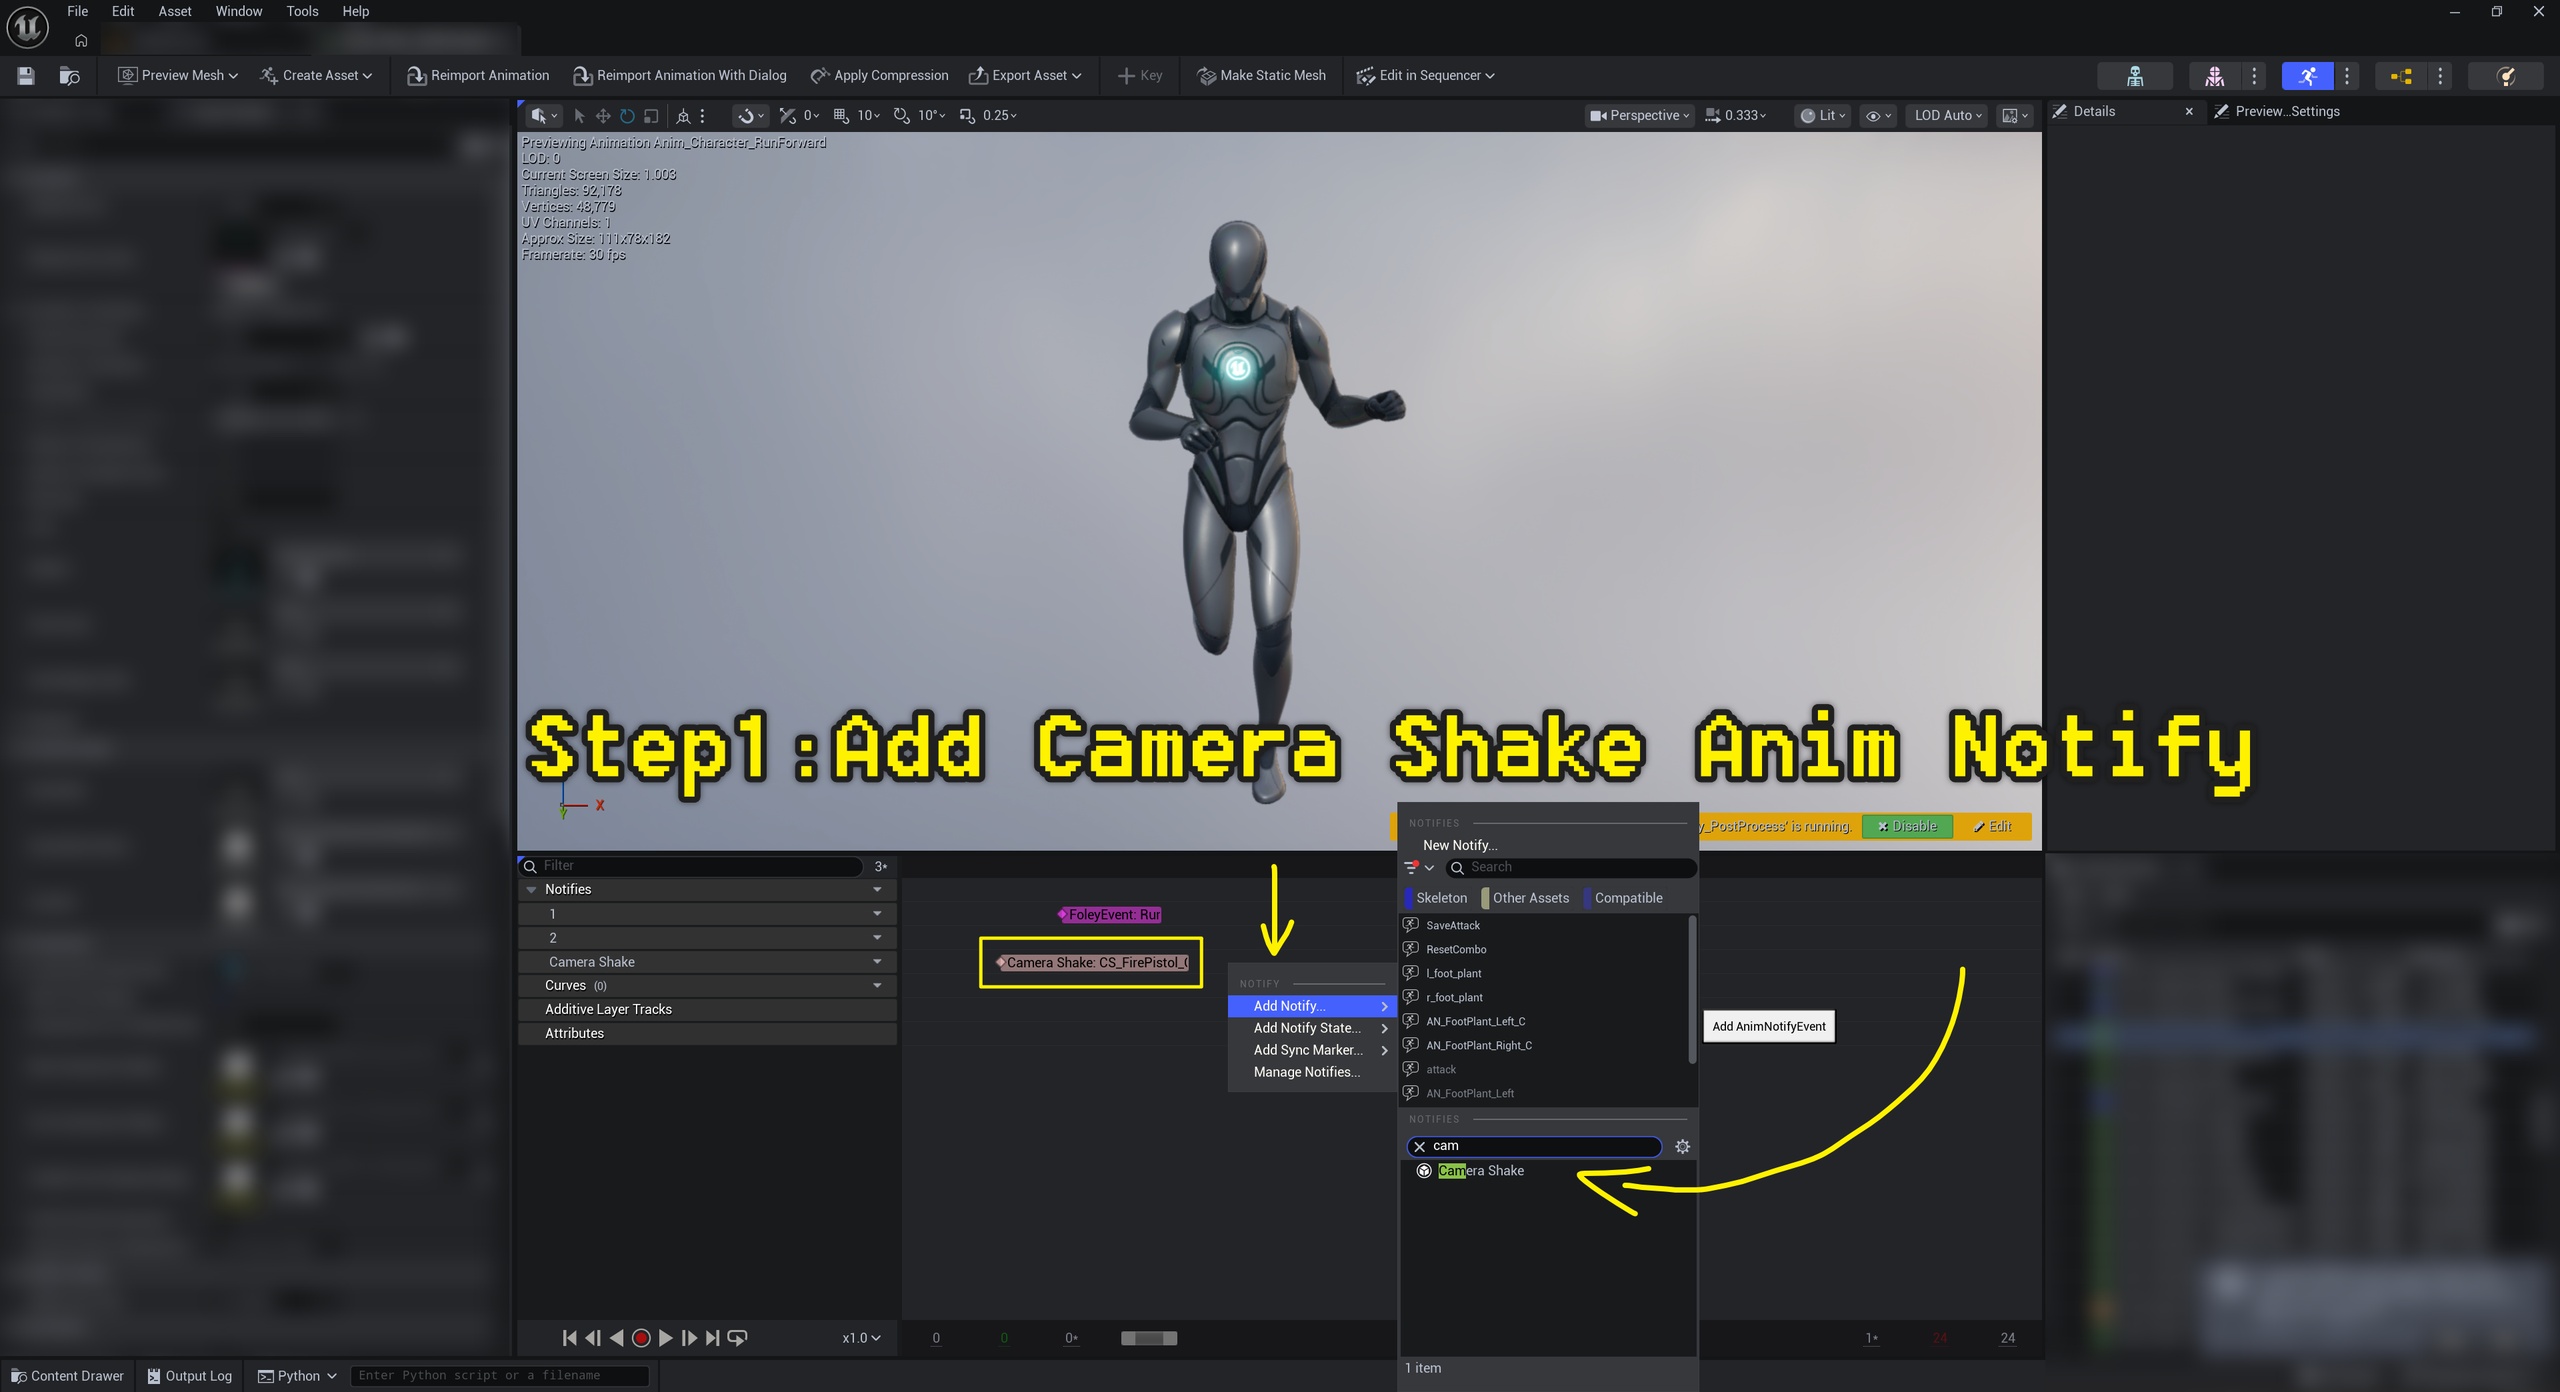Click the Save asset floppy icon
This screenshot has width=2560, height=1392.
pos(26,76)
